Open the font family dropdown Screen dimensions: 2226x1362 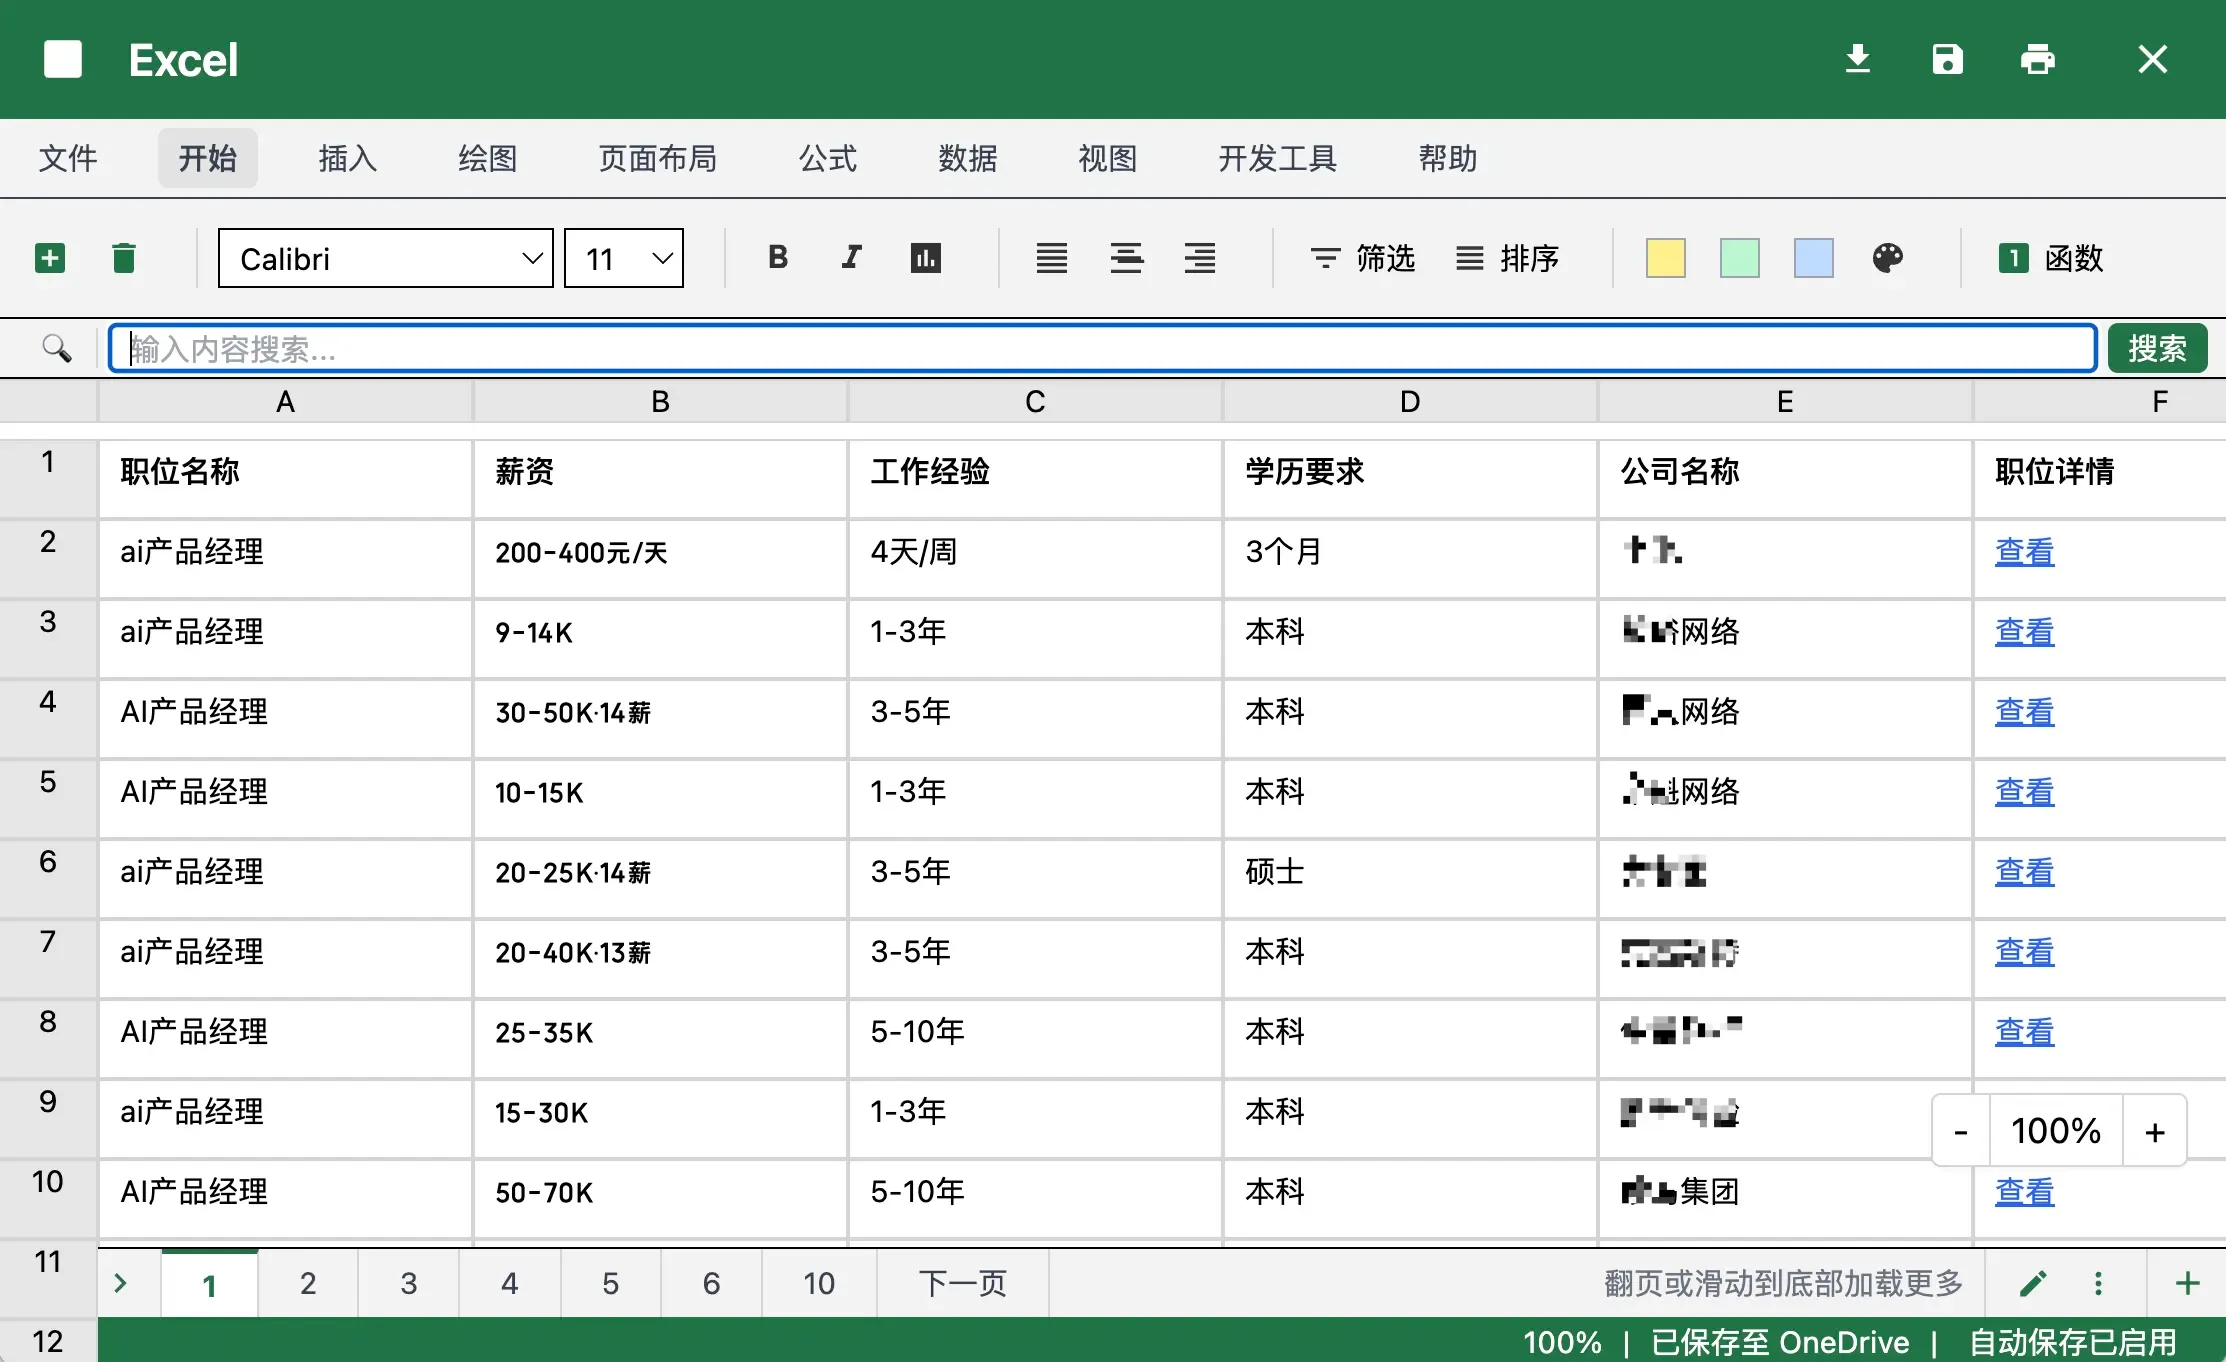coord(385,257)
